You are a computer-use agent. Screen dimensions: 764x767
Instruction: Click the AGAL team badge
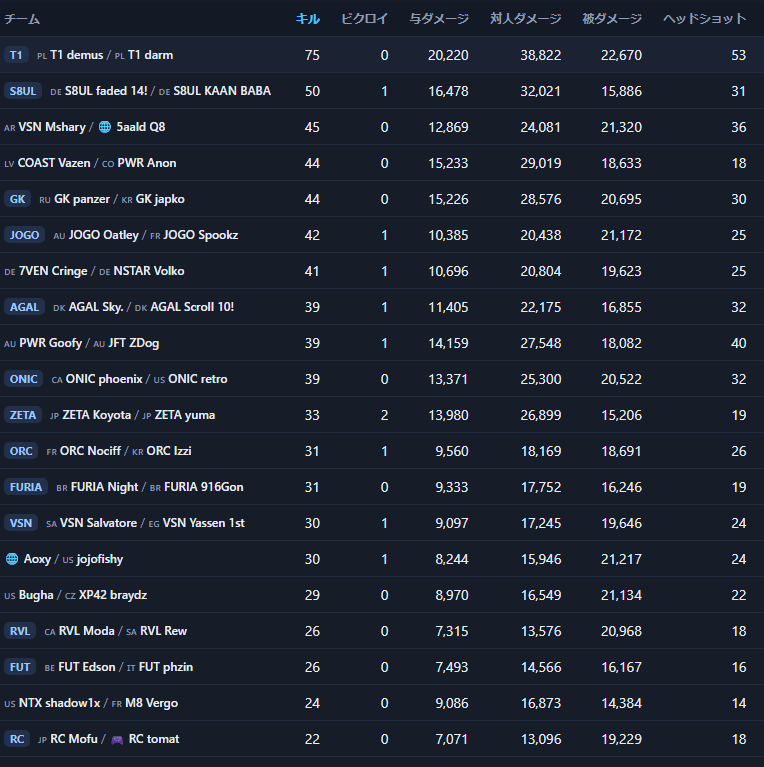click(x=24, y=307)
